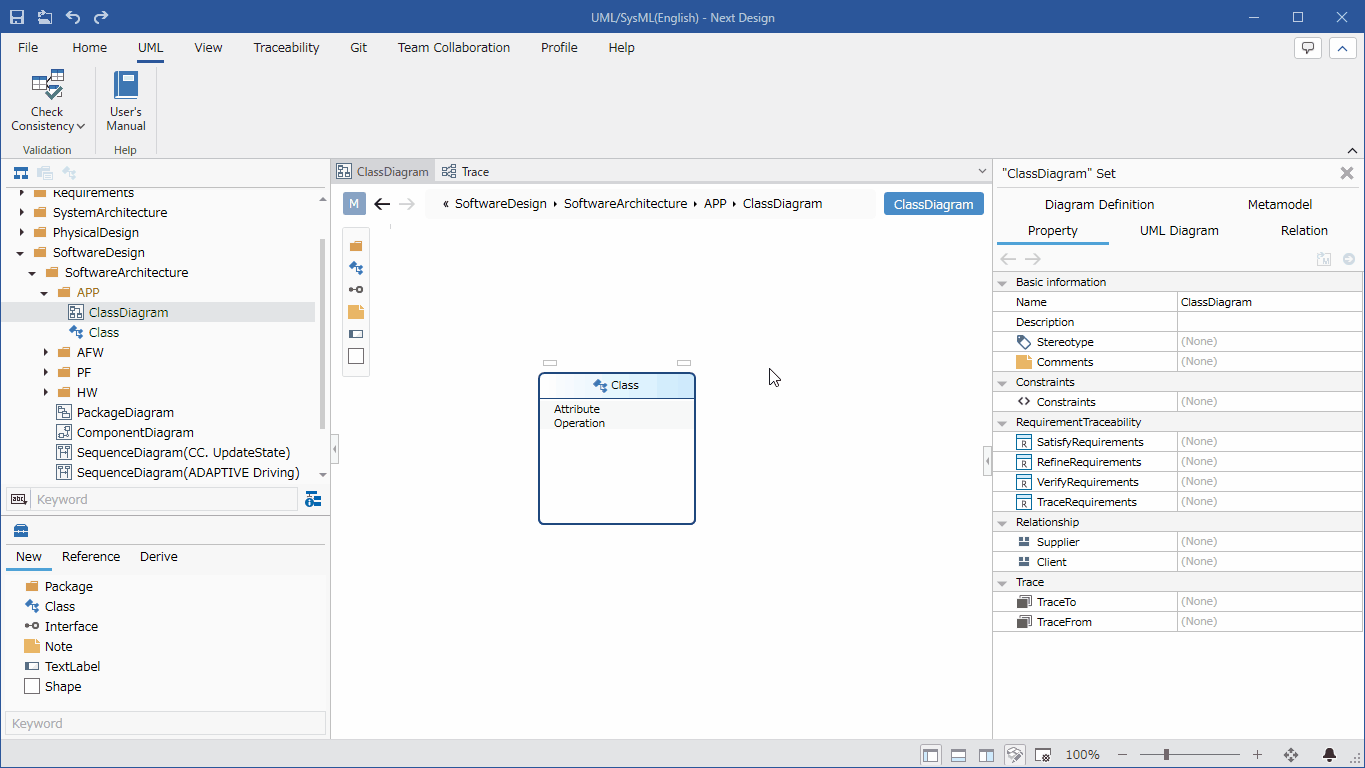Click APP in the breadcrumb

[715, 203]
